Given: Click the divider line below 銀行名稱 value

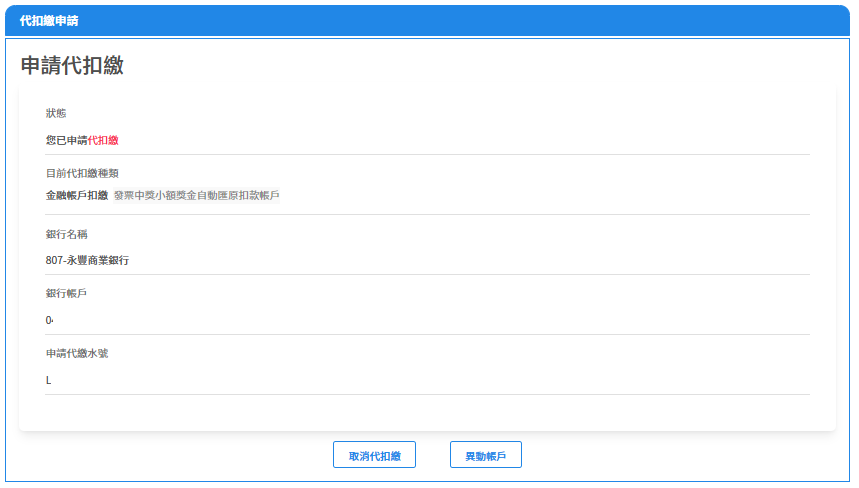Looking at the screenshot, I should click(x=427, y=274).
